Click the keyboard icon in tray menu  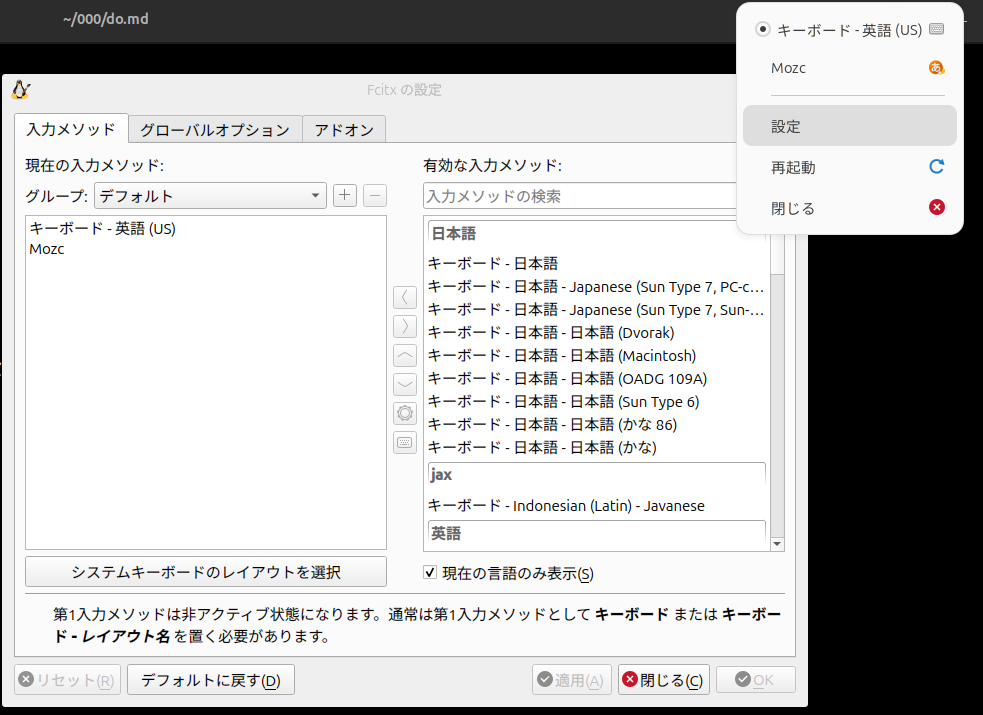pos(937,29)
